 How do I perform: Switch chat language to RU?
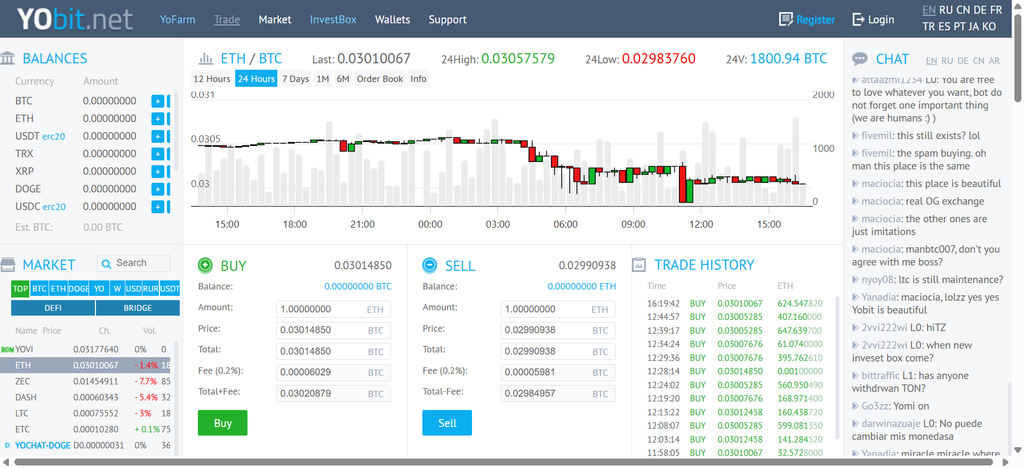click(946, 61)
